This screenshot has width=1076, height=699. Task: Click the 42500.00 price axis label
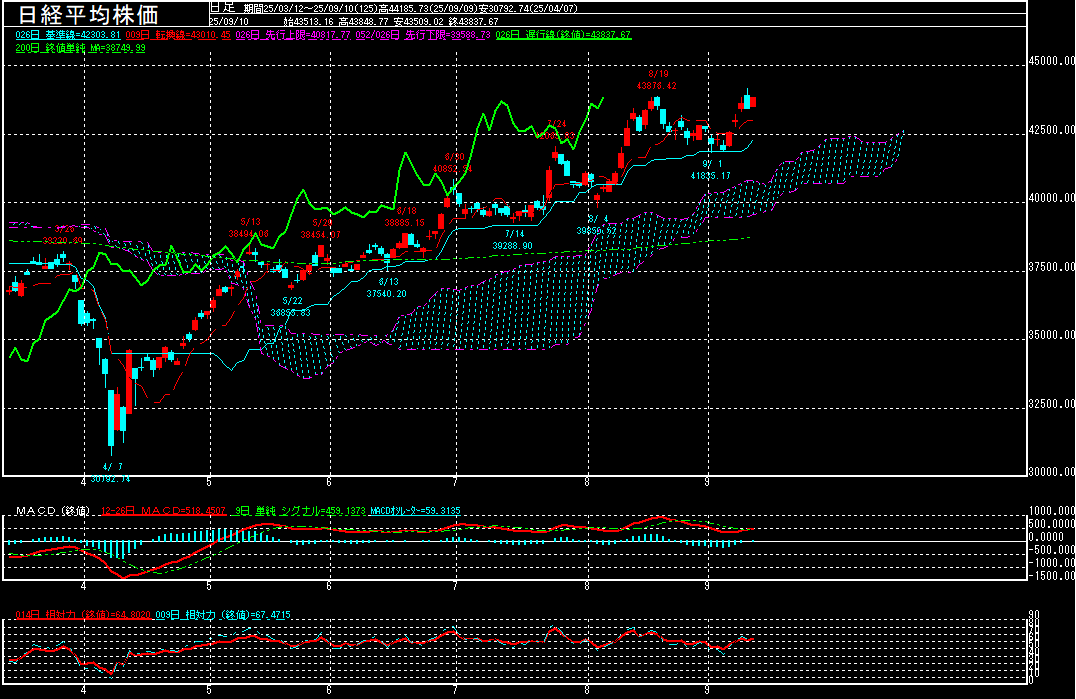[1051, 129]
